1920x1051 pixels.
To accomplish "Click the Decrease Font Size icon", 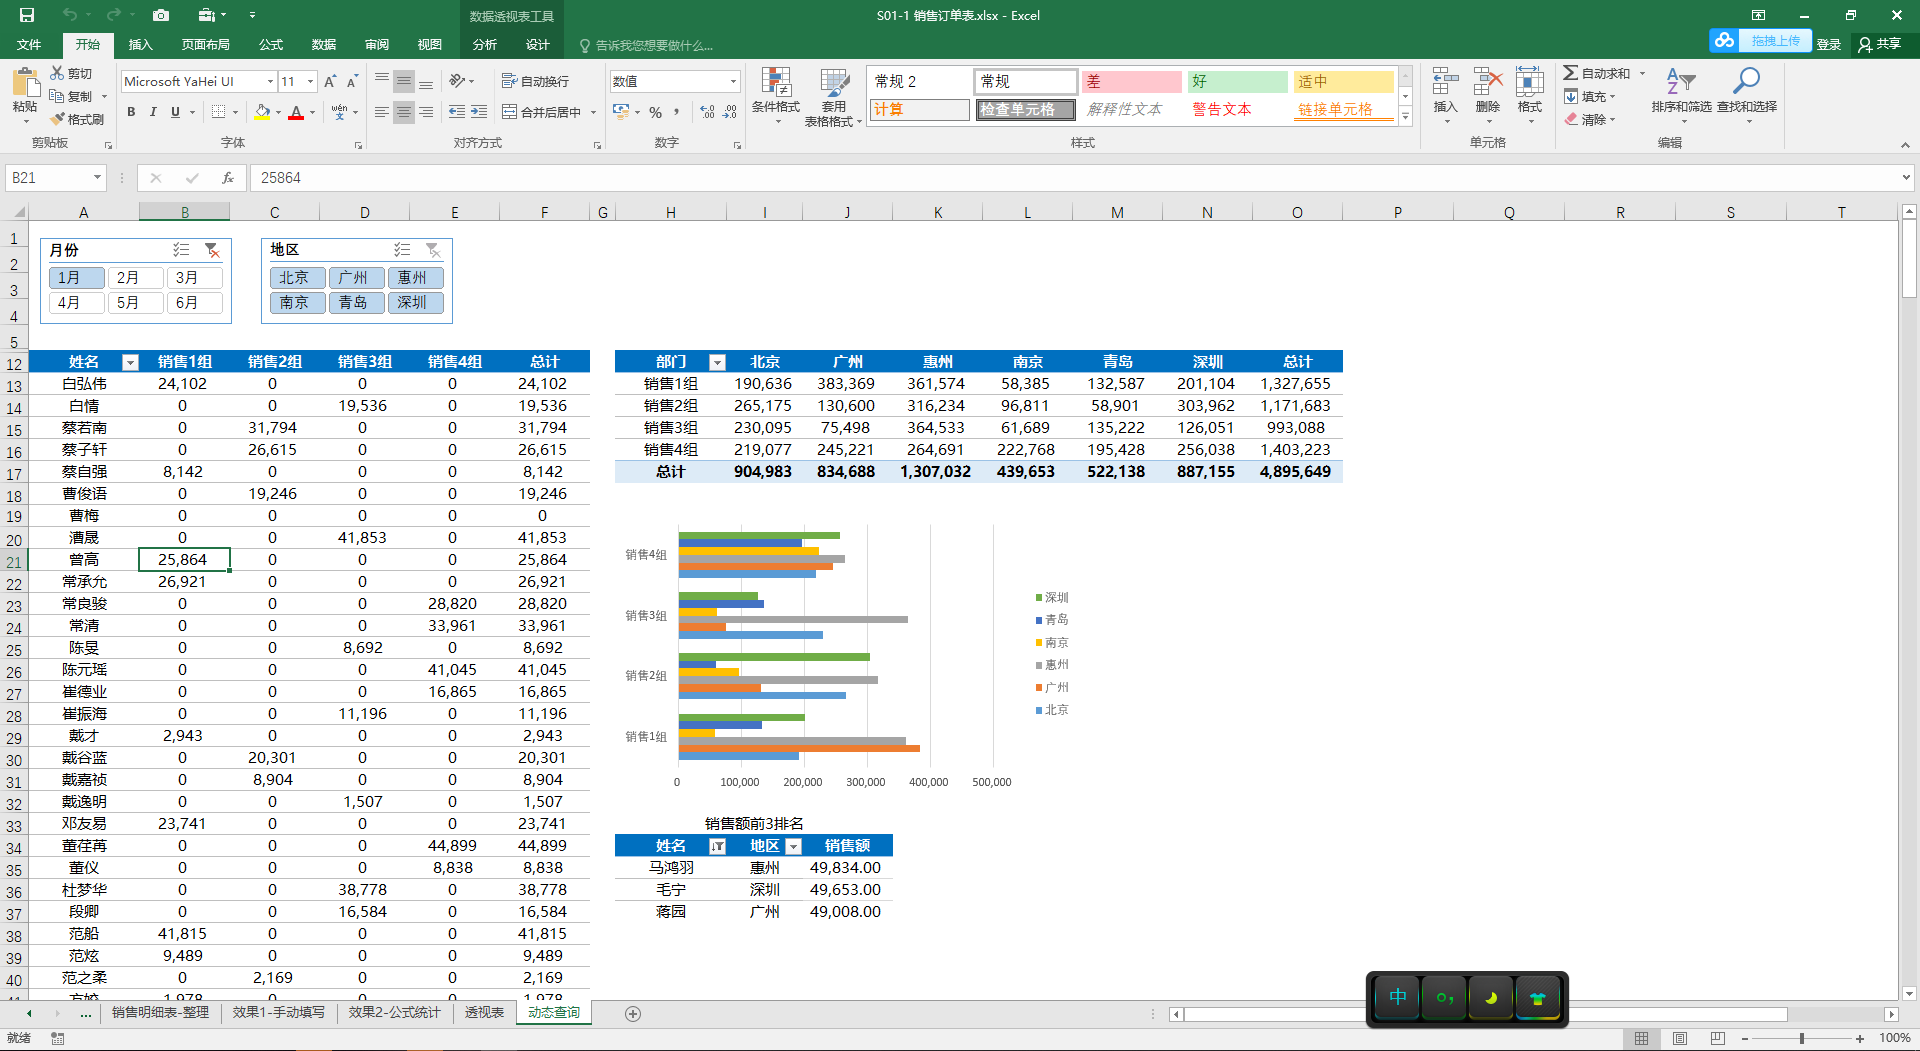I will click(x=352, y=81).
